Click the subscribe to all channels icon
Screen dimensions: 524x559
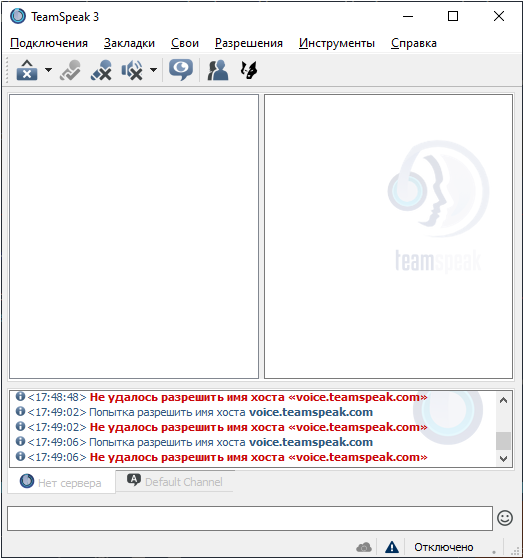70,70
